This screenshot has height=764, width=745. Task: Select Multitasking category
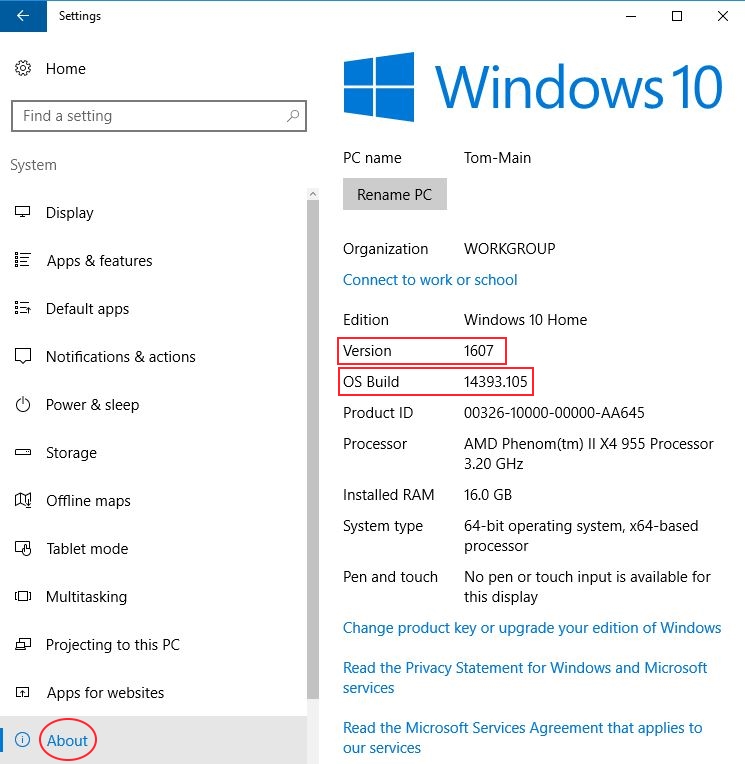point(86,597)
